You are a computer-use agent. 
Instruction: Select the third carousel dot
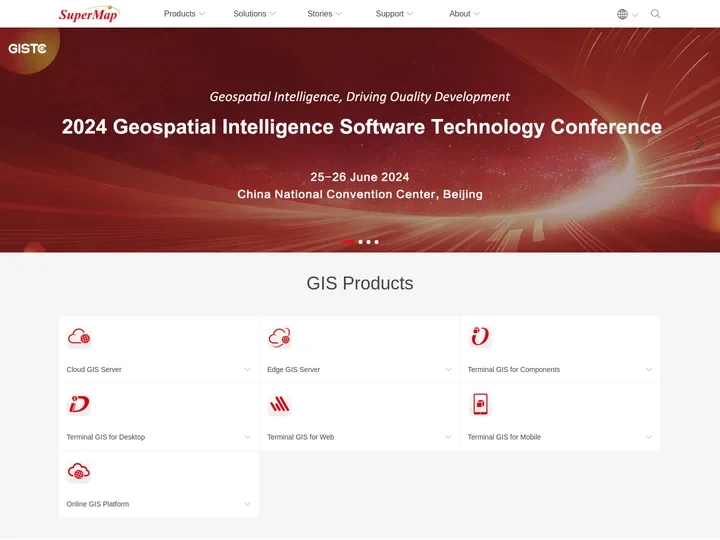click(368, 242)
